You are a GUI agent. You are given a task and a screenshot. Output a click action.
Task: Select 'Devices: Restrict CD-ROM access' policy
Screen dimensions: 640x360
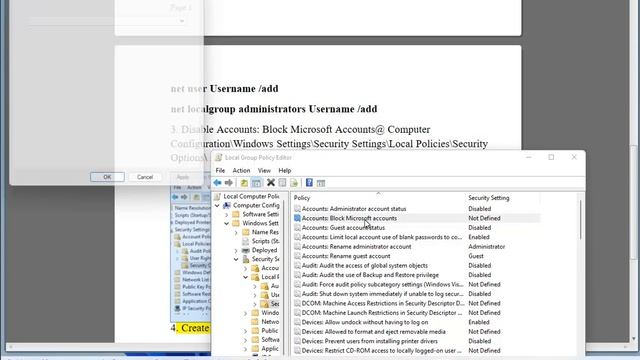click(382, 351)
